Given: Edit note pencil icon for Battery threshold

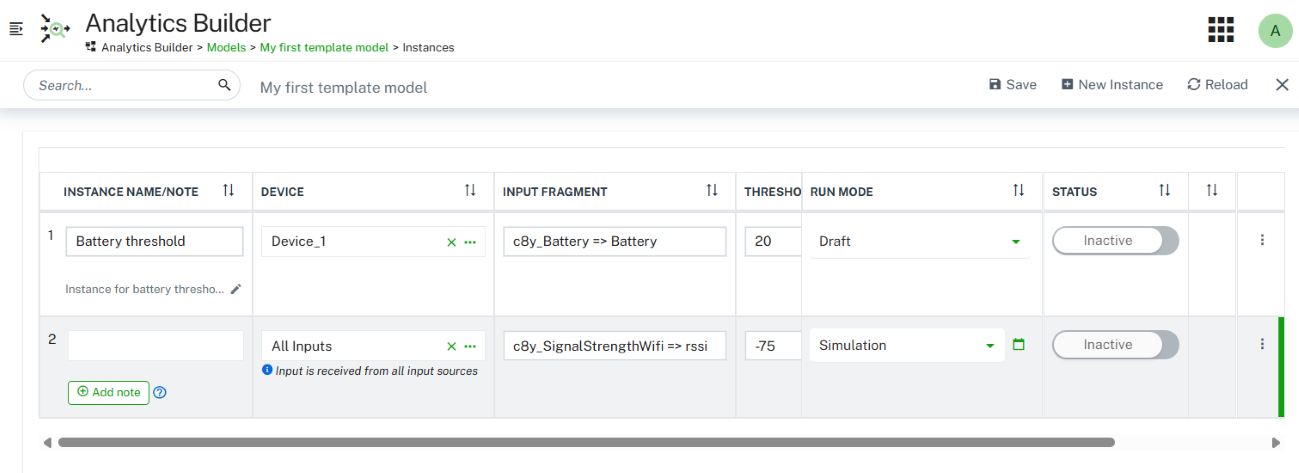Looking at the screenshot, I should pos(236,289).
